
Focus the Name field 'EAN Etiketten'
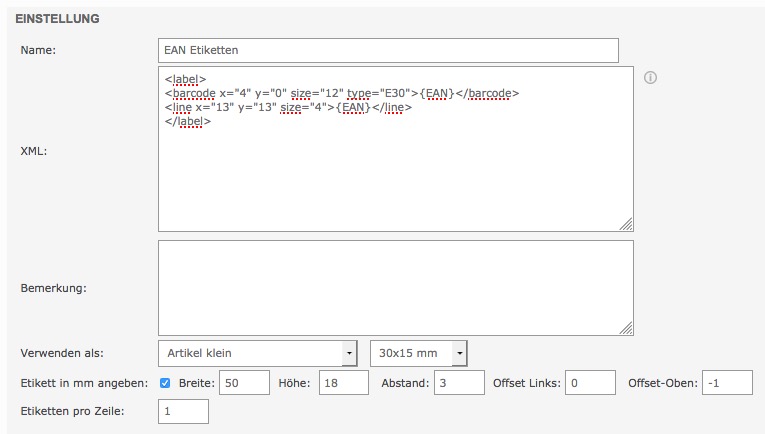388,50
